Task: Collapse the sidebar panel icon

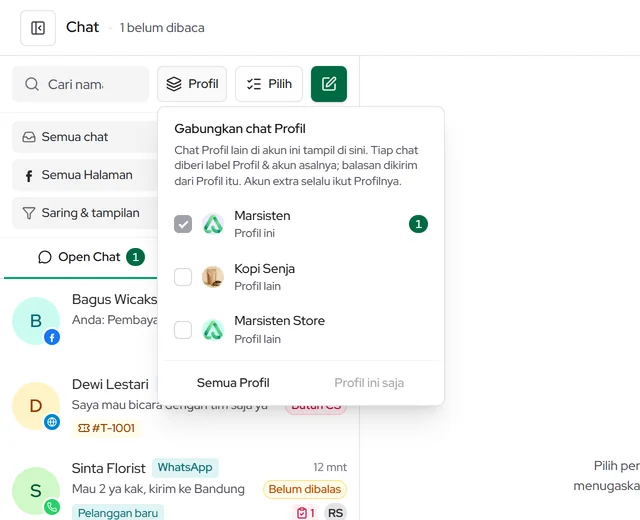Action: click(38, 28)
